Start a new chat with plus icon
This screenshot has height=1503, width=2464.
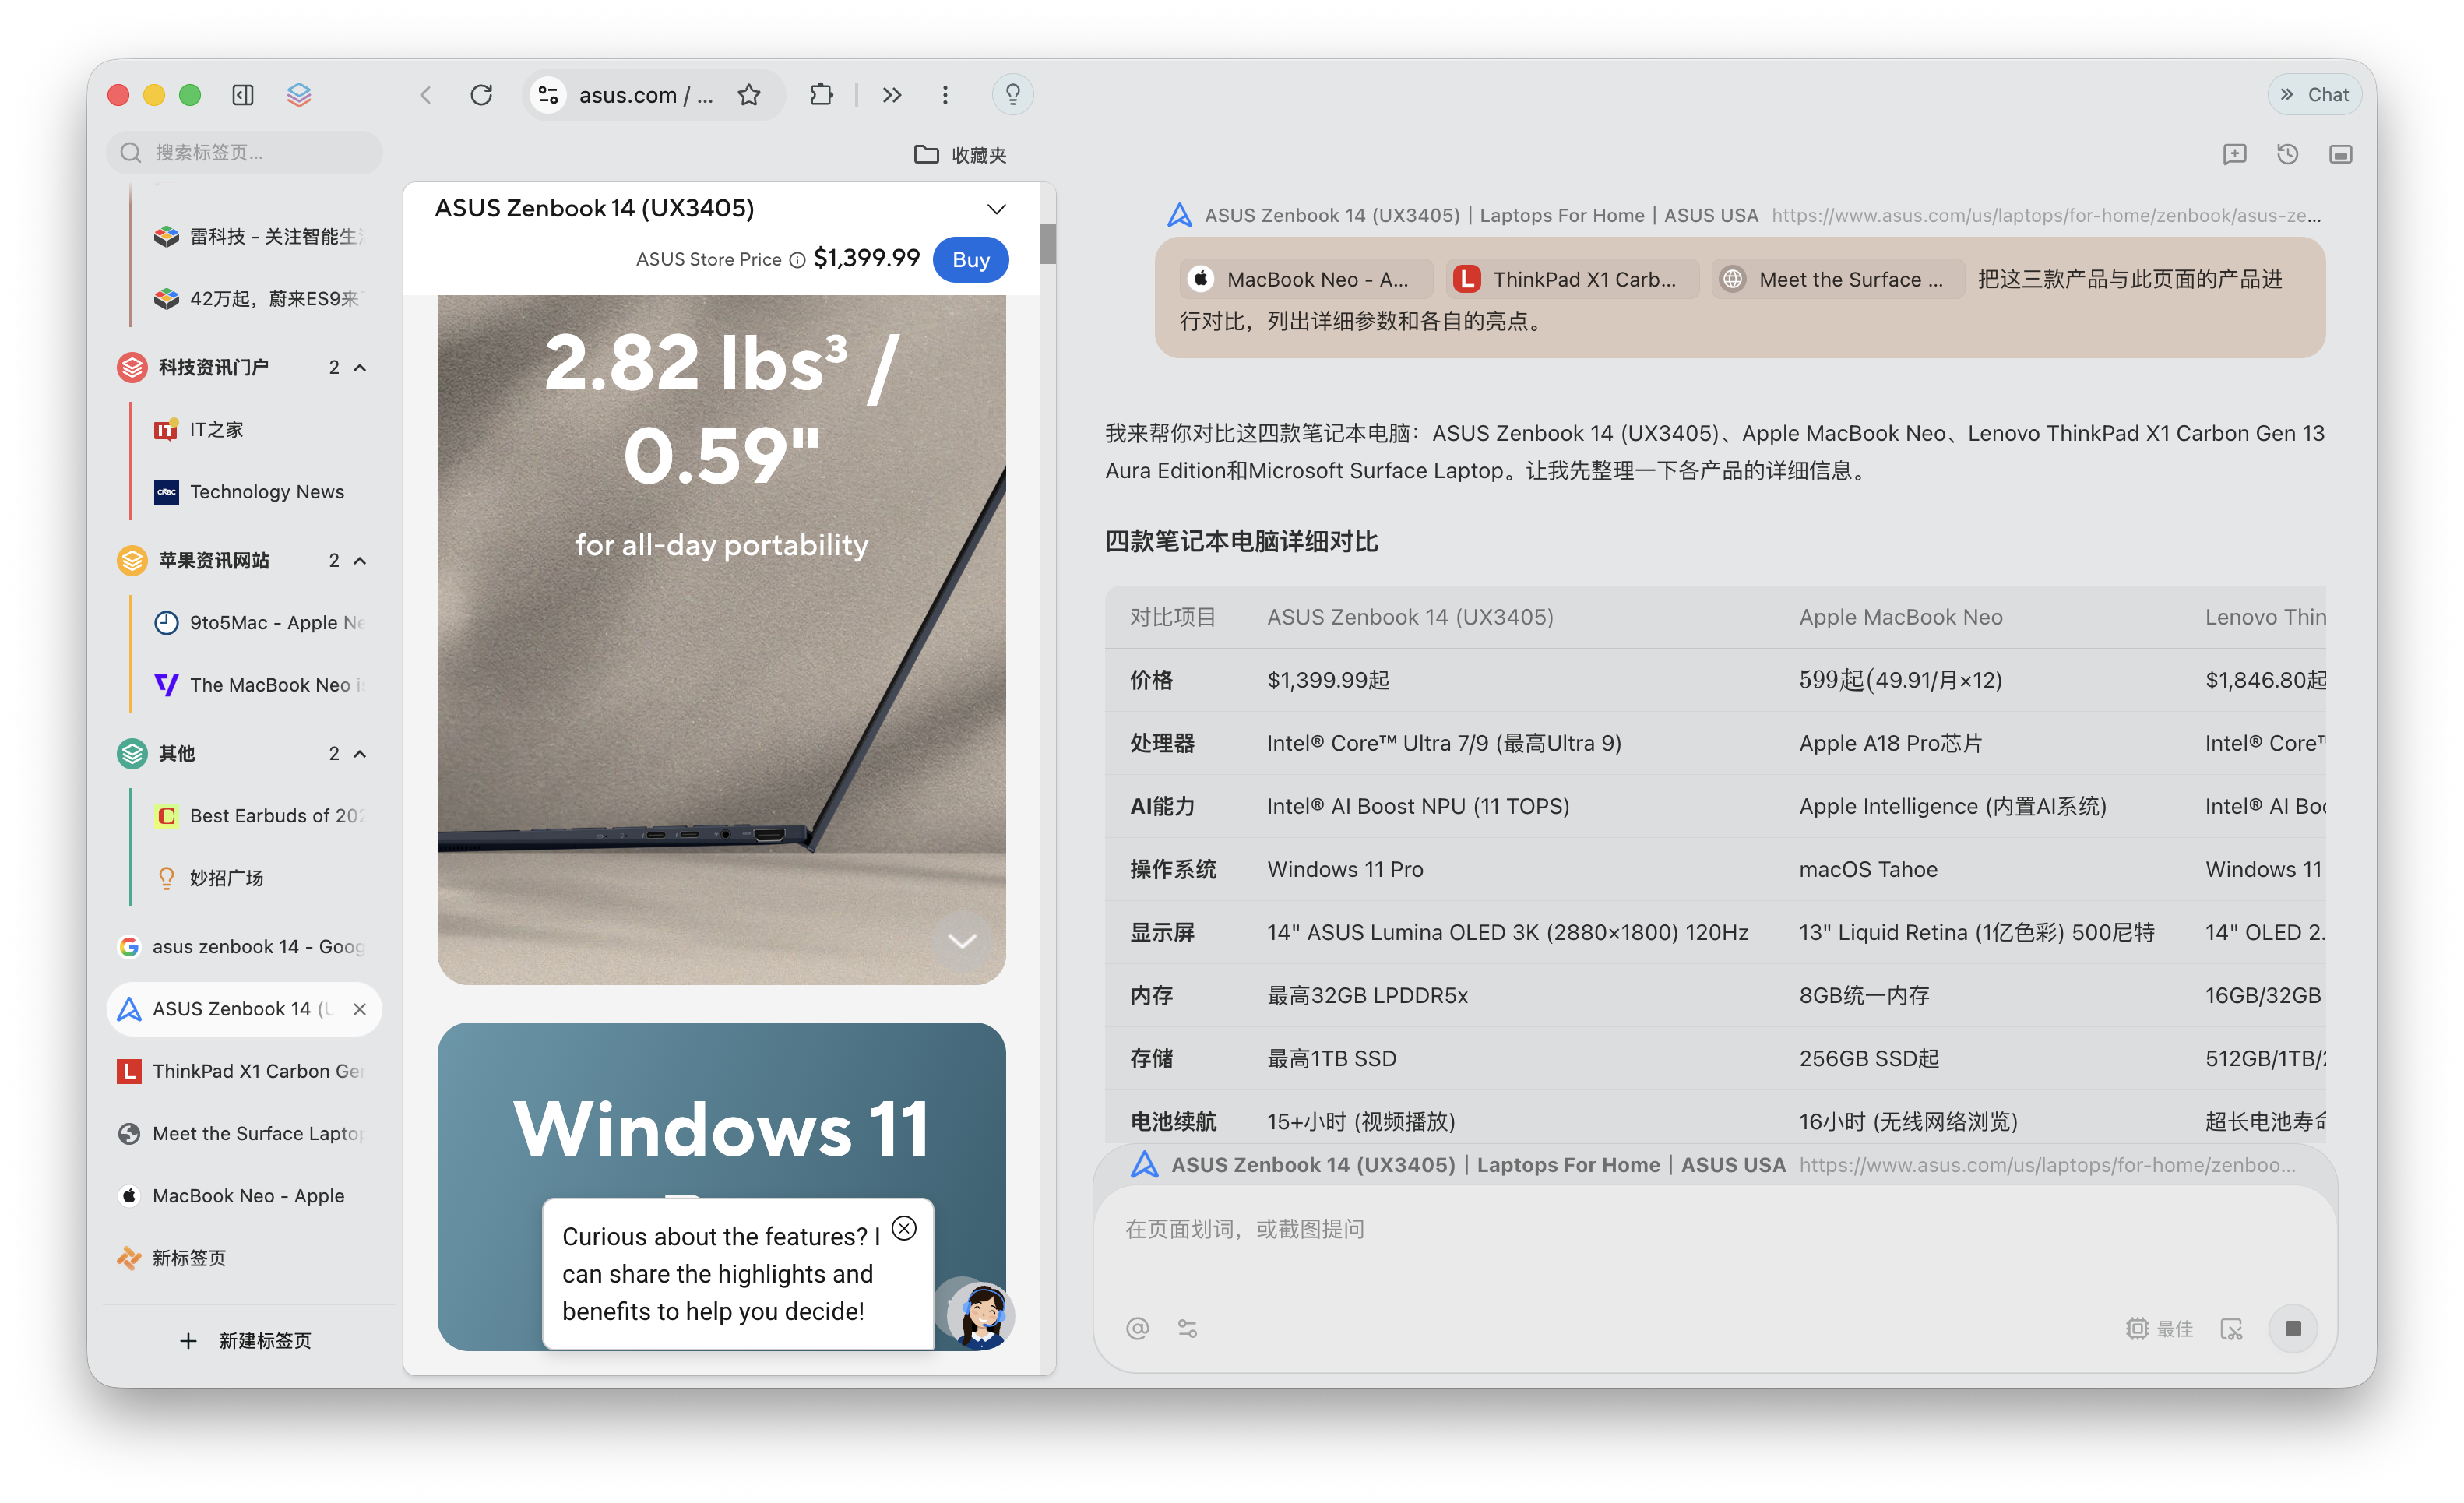coord(2234,154)
